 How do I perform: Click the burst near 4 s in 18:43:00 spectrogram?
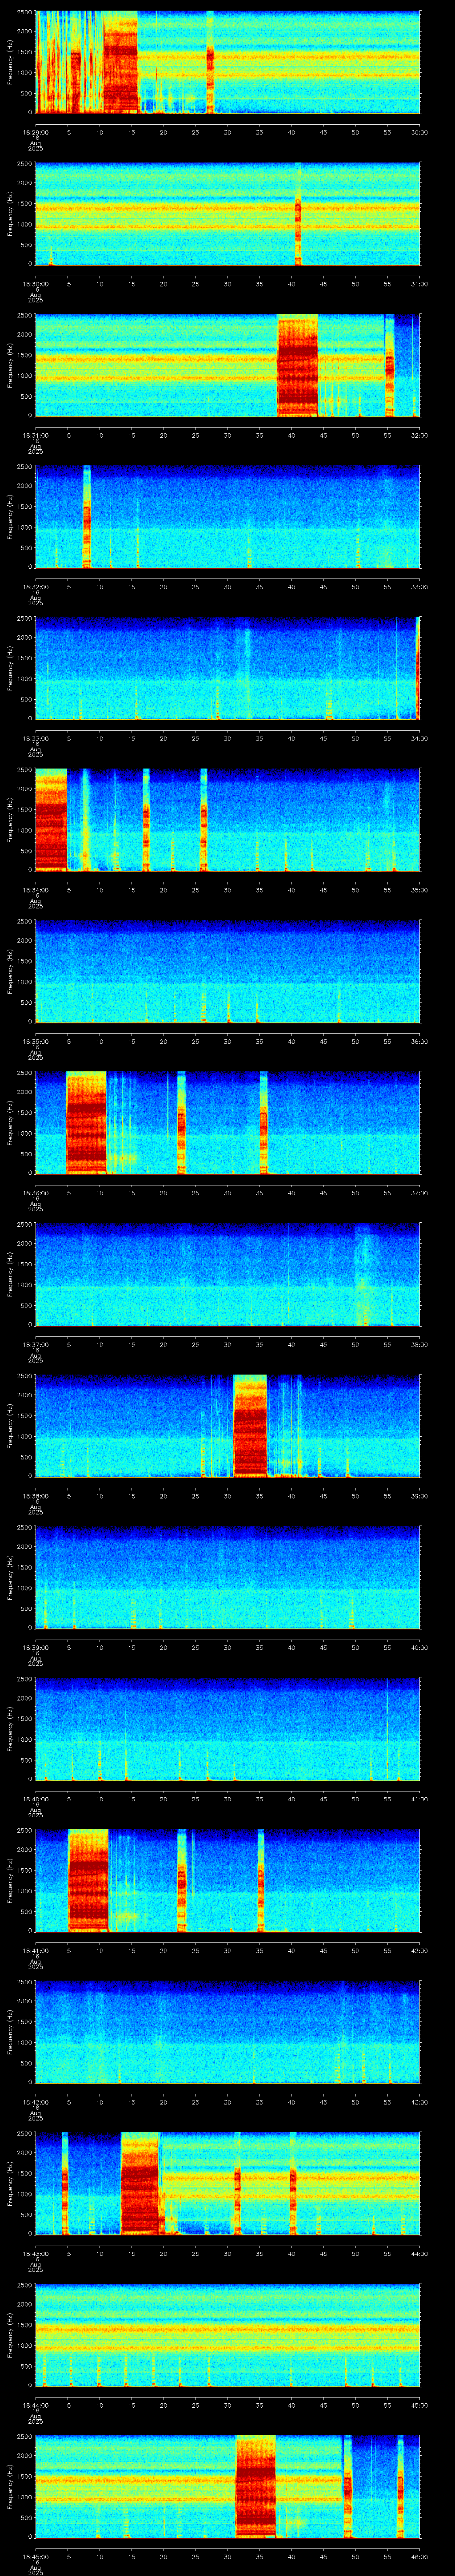pos(65,2183)
